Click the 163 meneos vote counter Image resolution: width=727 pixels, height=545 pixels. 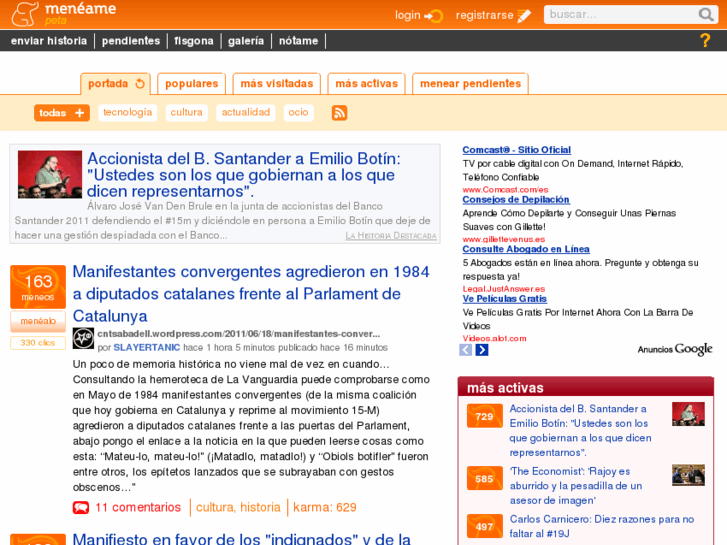click(38, 287)
